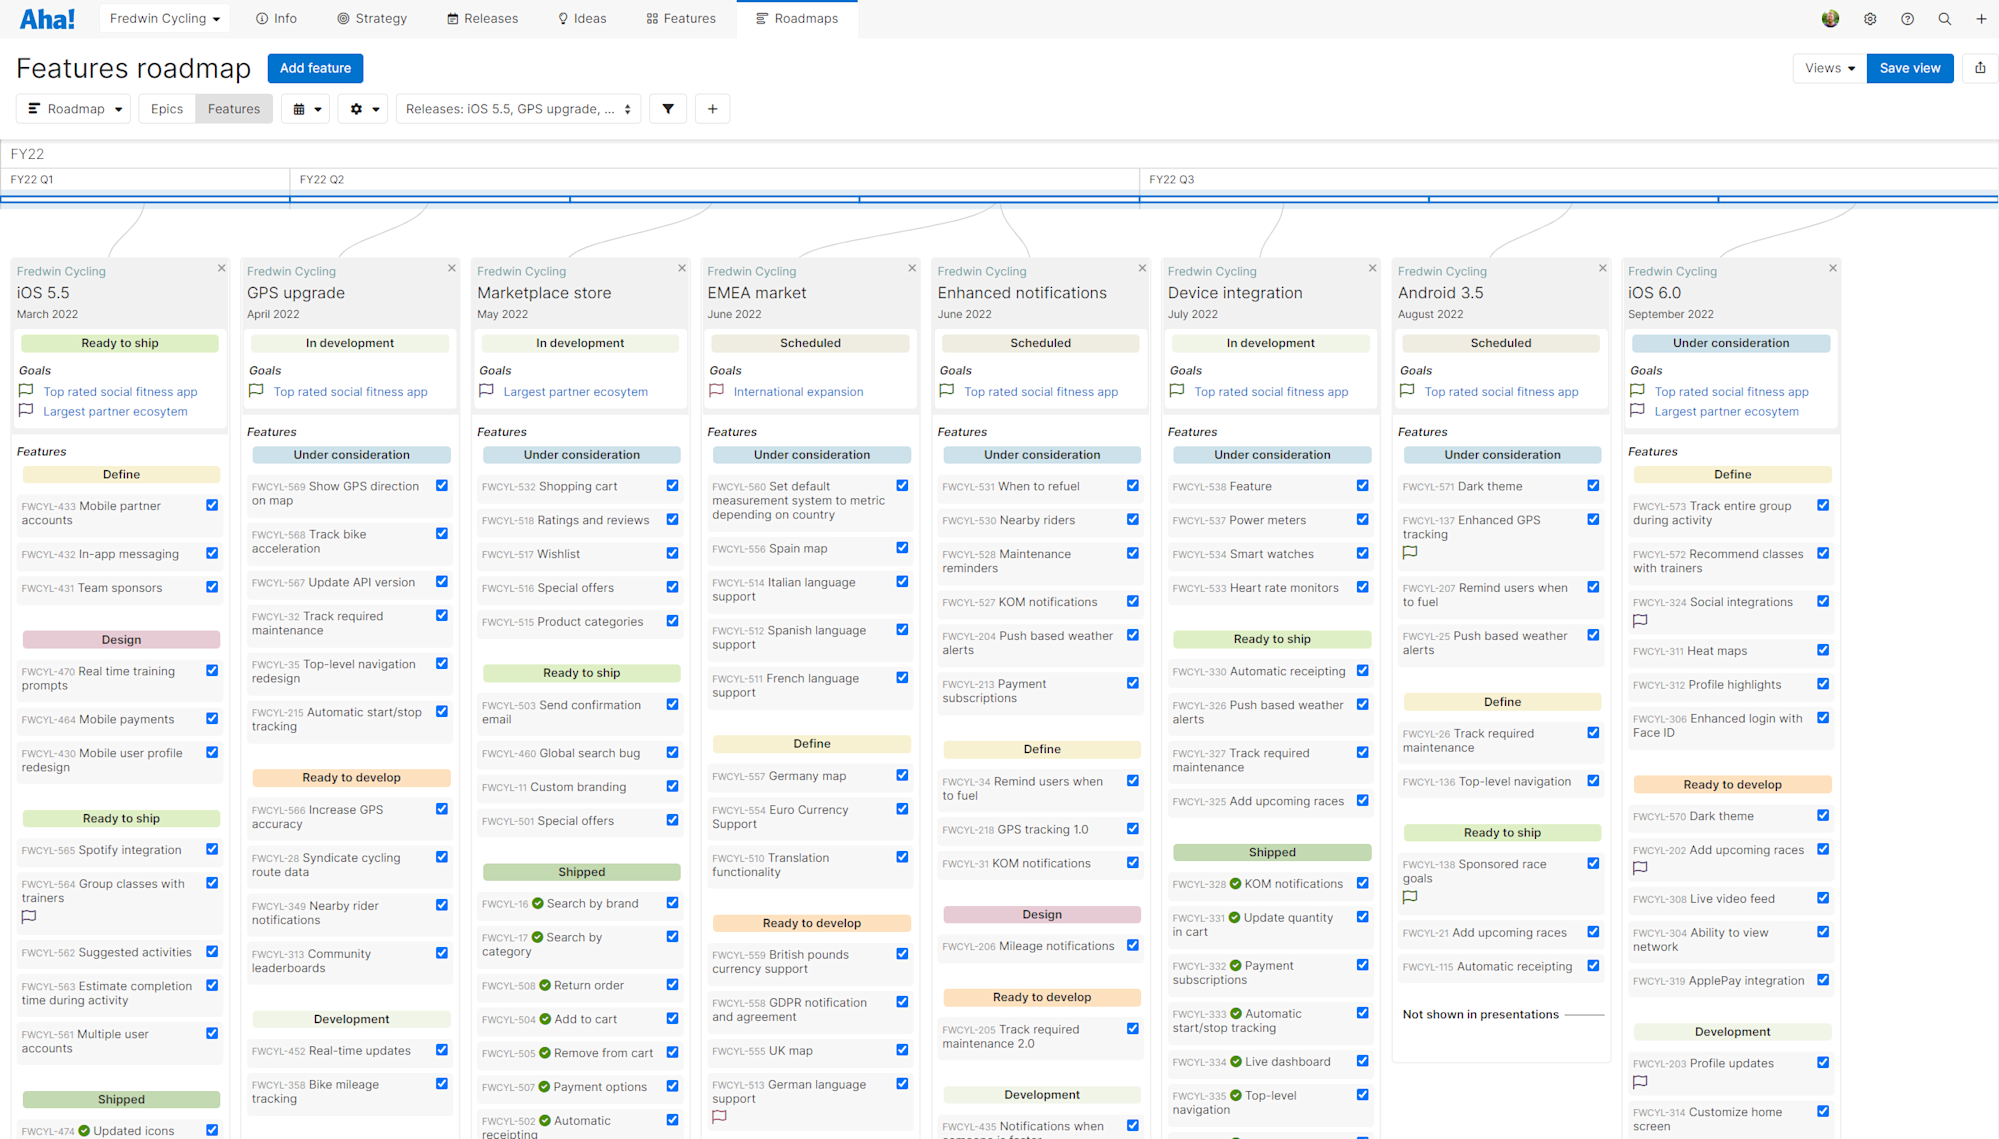Click the Add feature button
This screenshot has width=1999, height=1139.
tap(315, 68)
